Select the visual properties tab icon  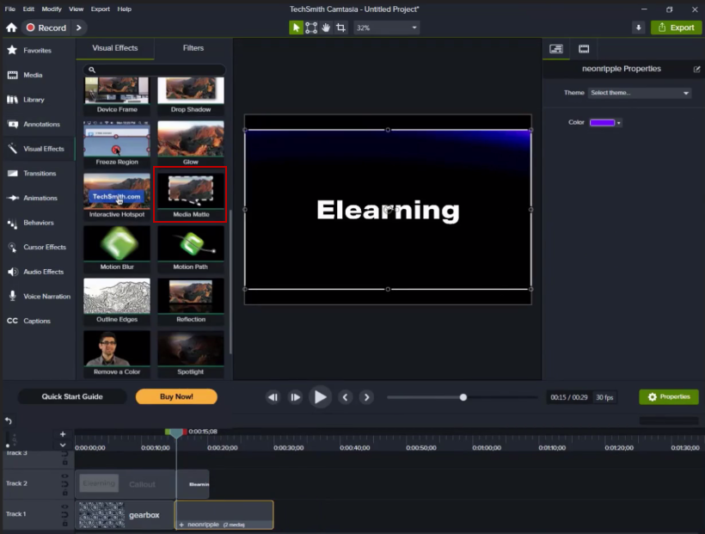(556, 49)
